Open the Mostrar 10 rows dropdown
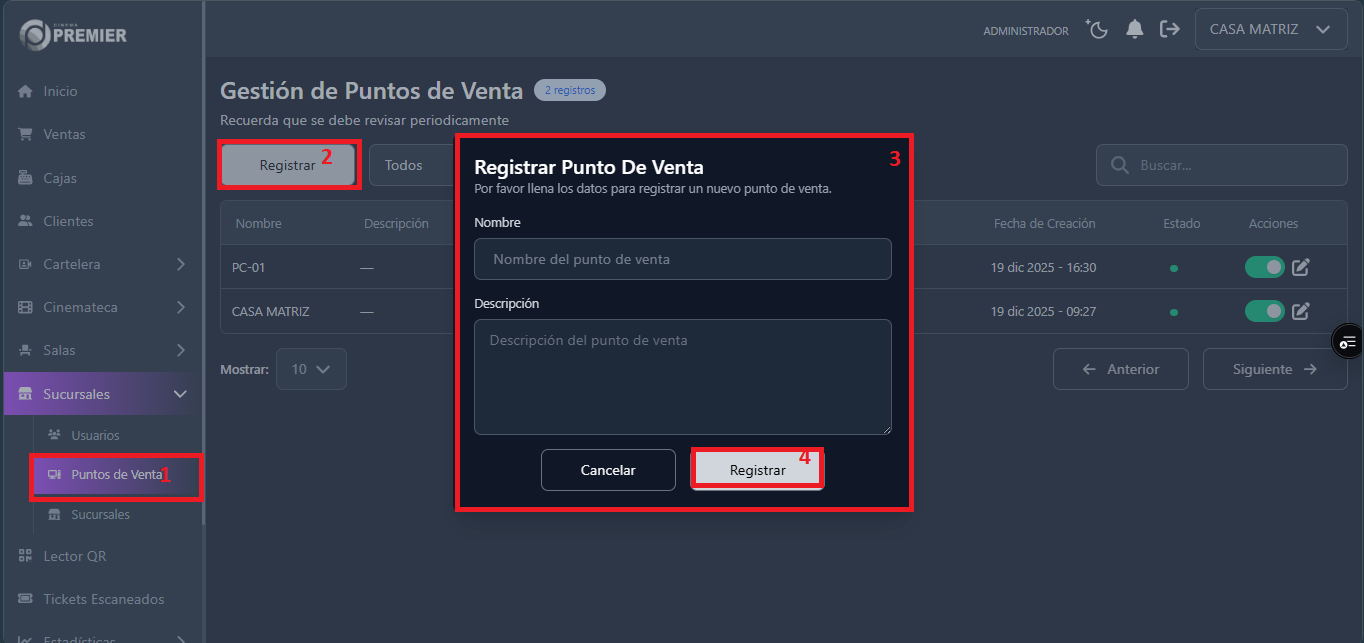1364x643 pixels. pos(311,368)
